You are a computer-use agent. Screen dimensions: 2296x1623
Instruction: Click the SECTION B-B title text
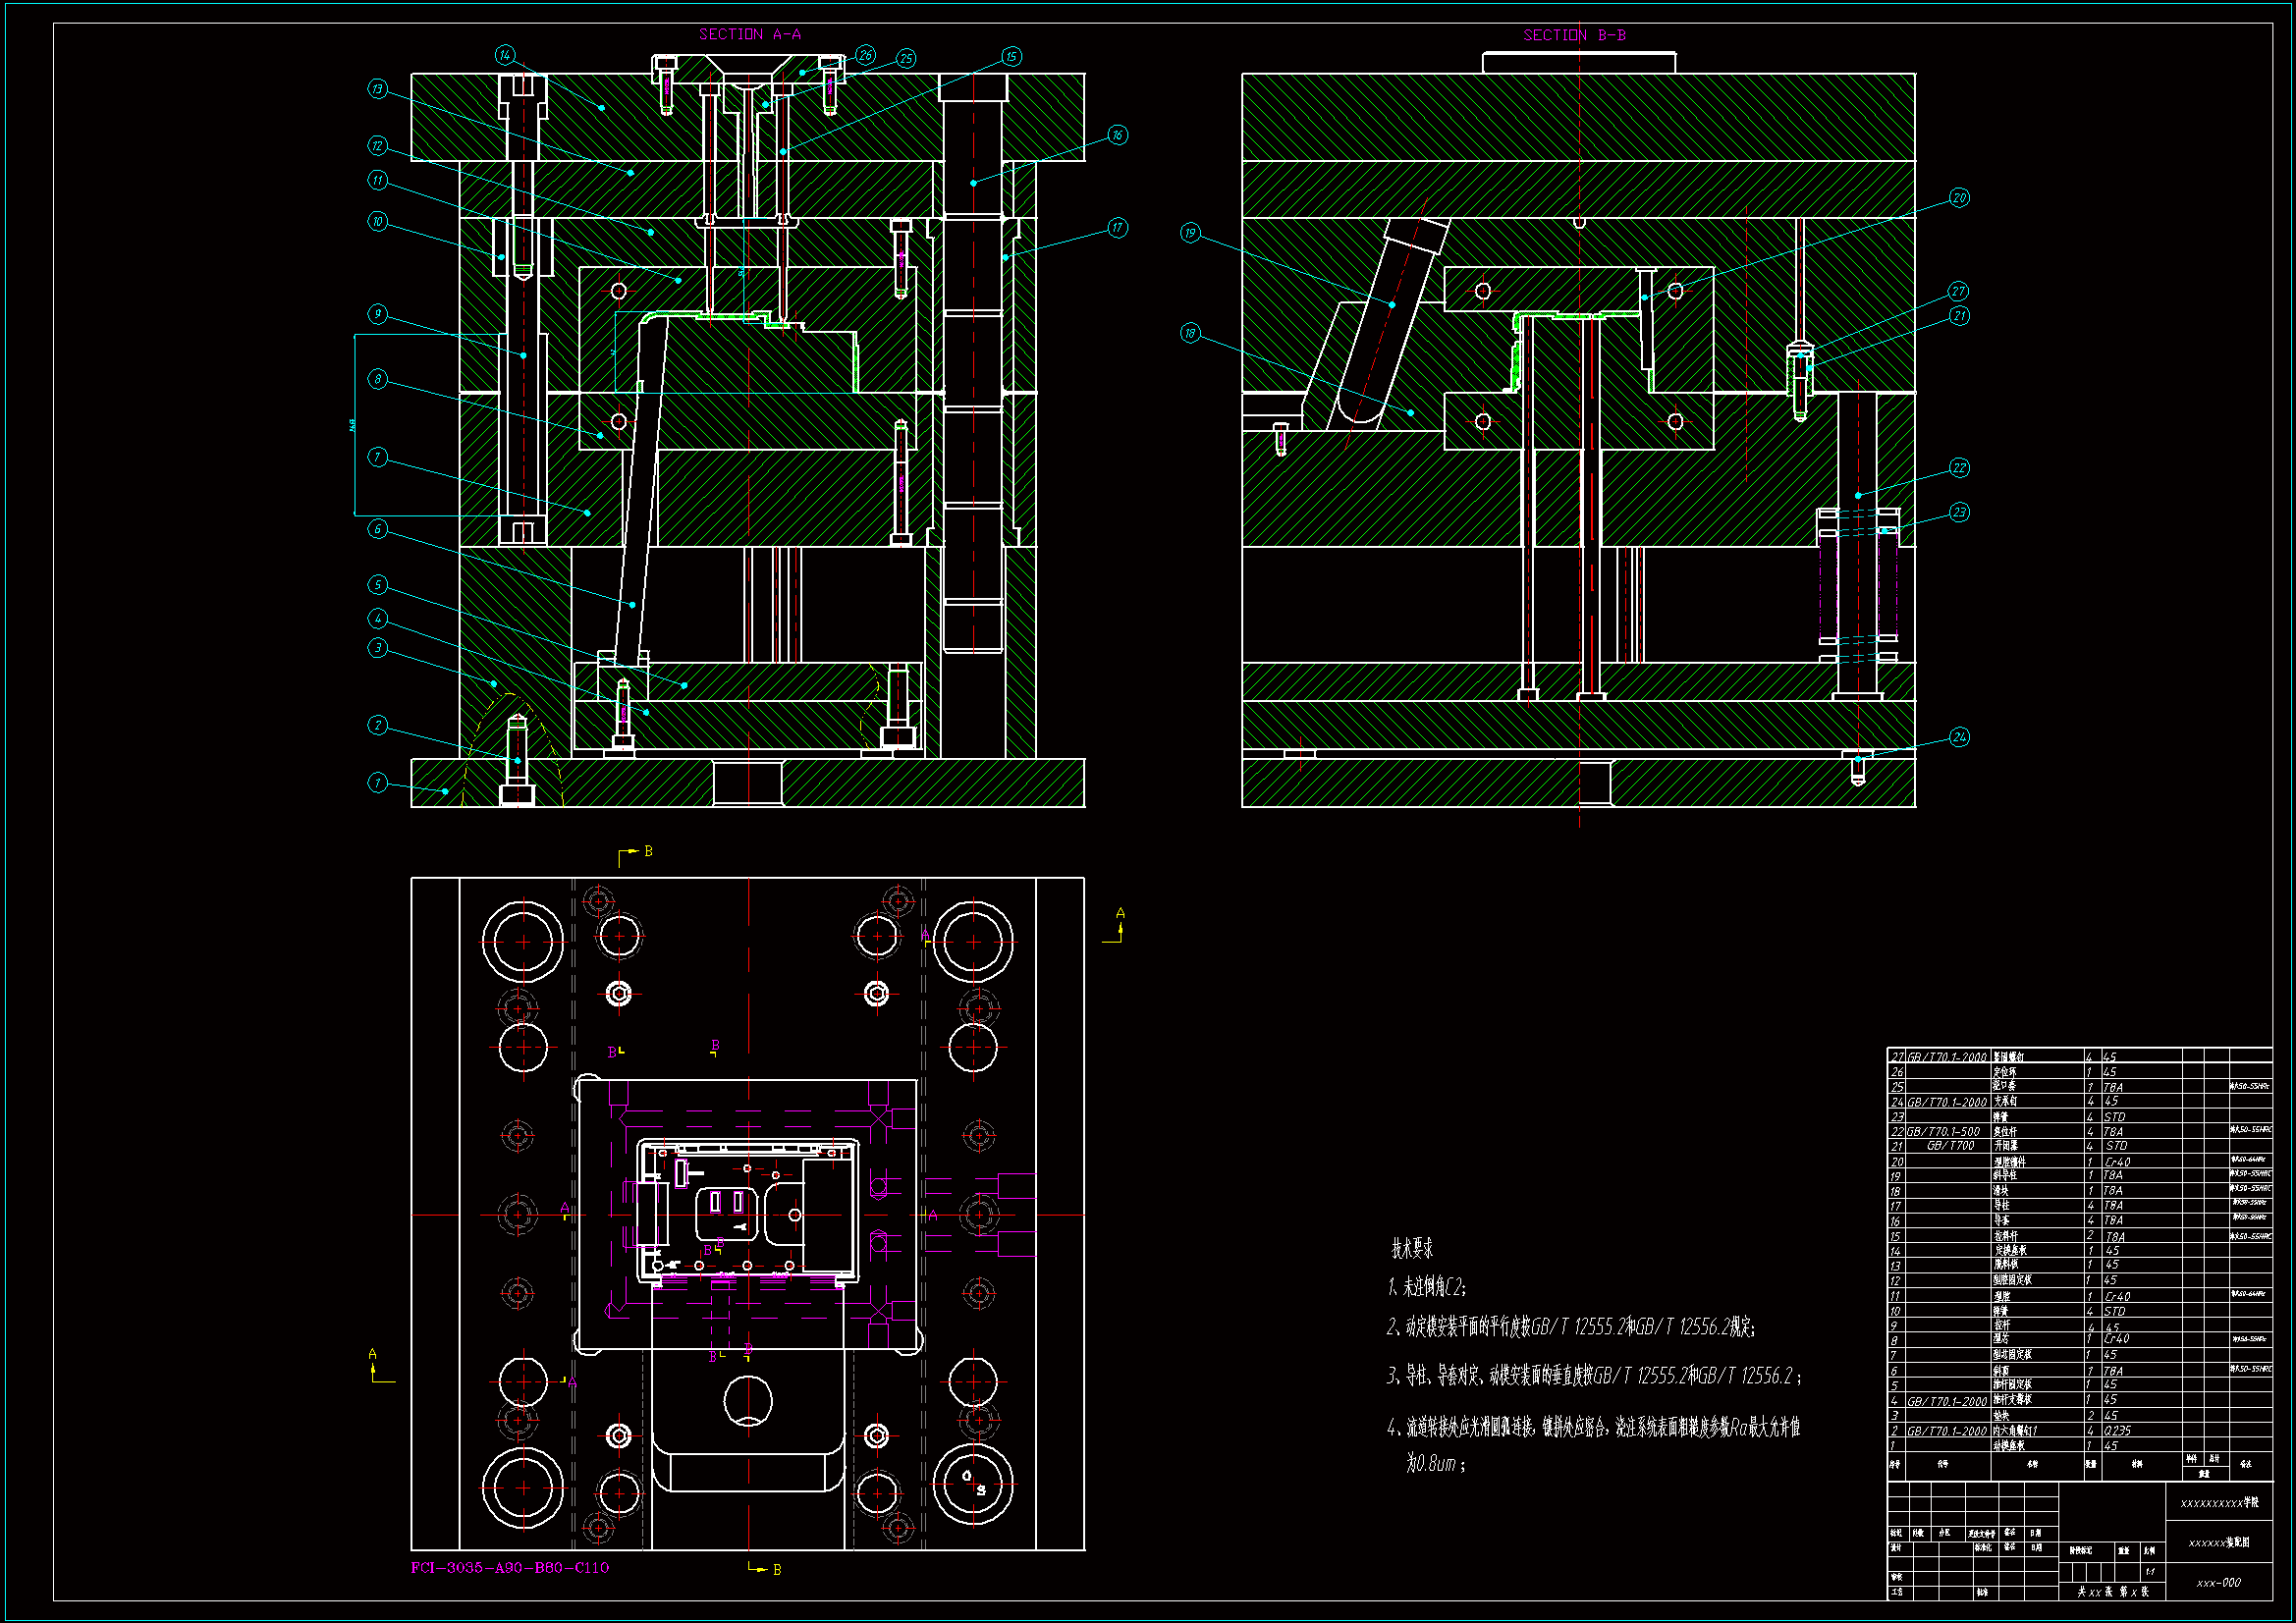click(1574, 35)
